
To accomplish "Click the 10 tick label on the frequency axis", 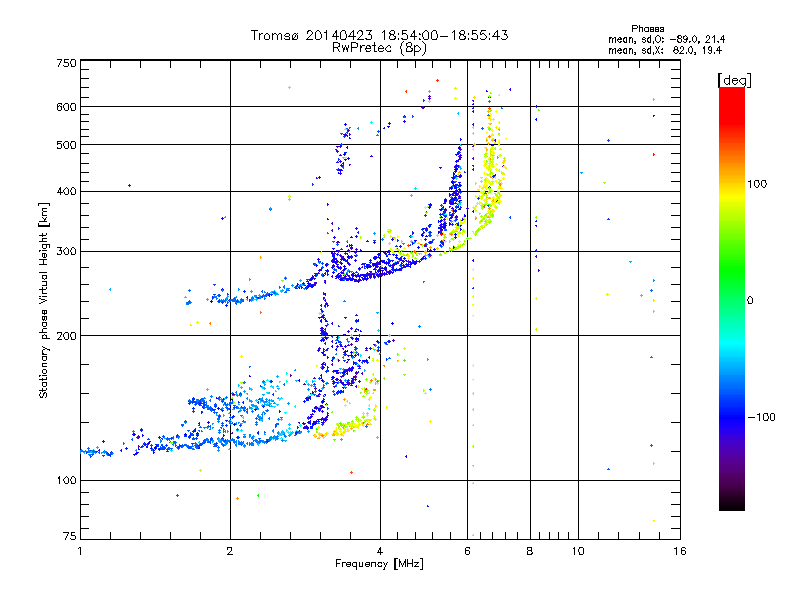I will tap(578, 551).
